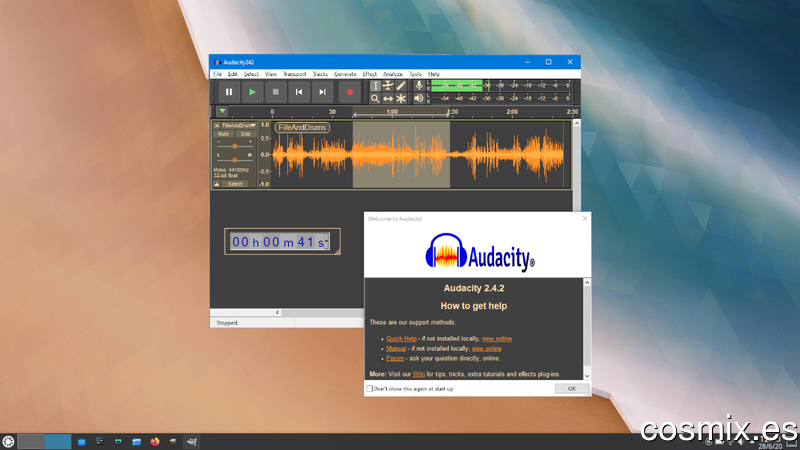Open the Tracks menu
This screenshot has height=450, width=800.
pos(320,74)
